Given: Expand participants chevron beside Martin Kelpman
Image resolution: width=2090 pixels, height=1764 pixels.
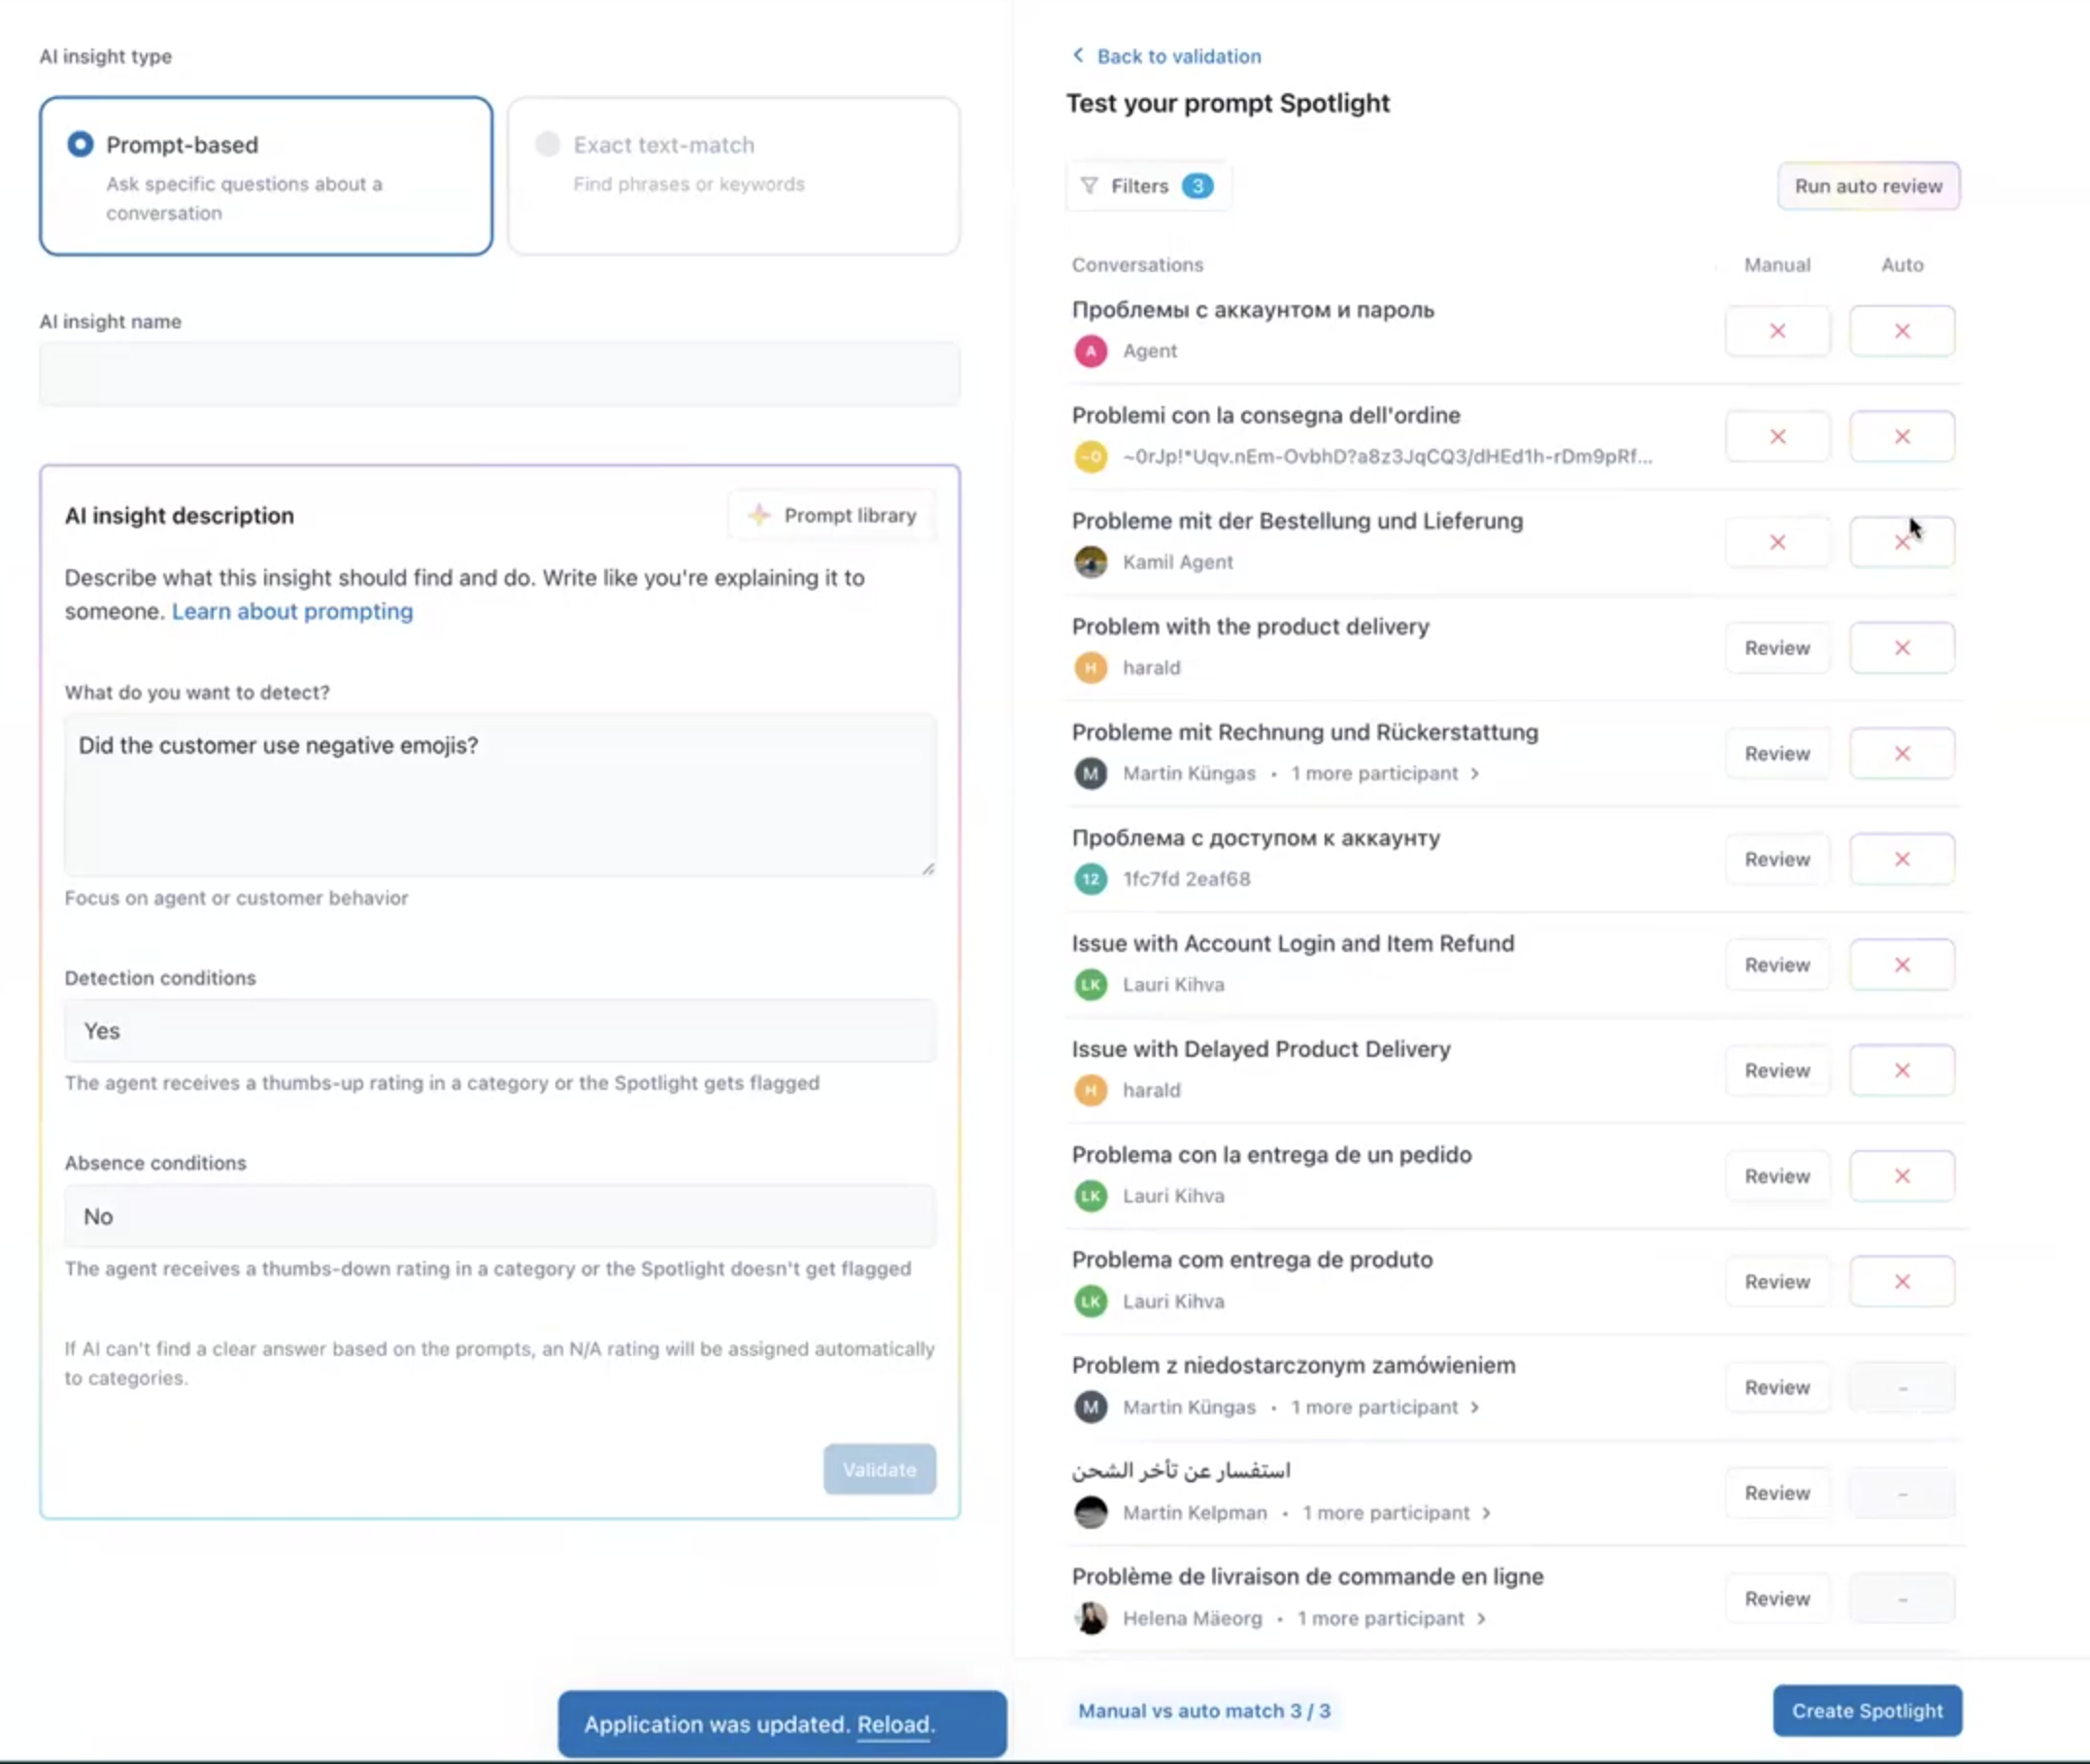Looking at the screenshot, I should click(x=1486, y=1513).
